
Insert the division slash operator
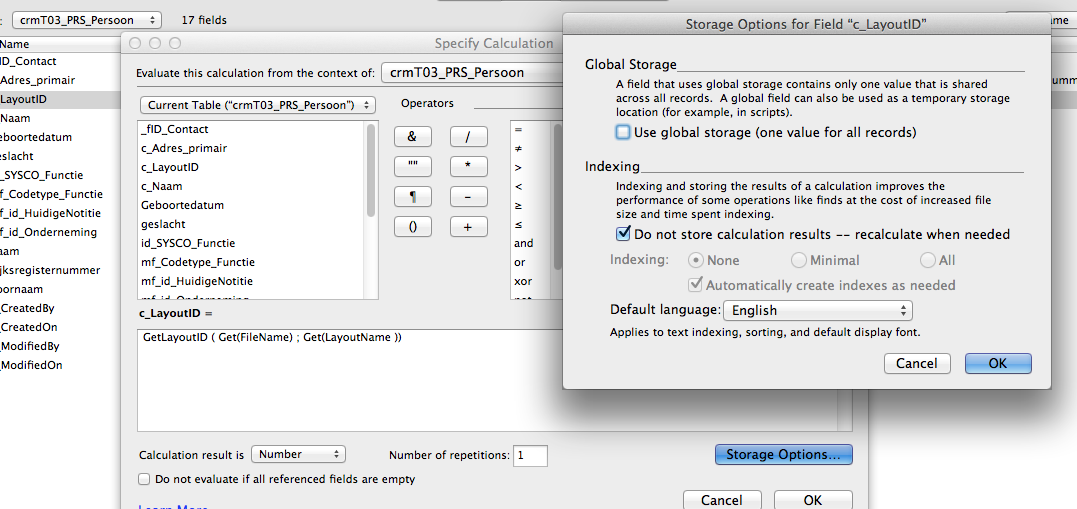tap(468, 137)
